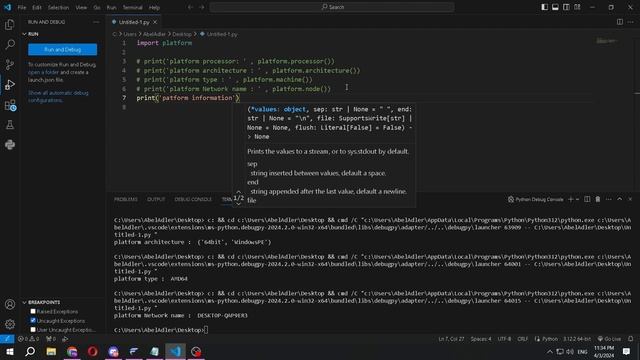
Task: Go forward with navigation arrow
Action: tap(201, 7)
